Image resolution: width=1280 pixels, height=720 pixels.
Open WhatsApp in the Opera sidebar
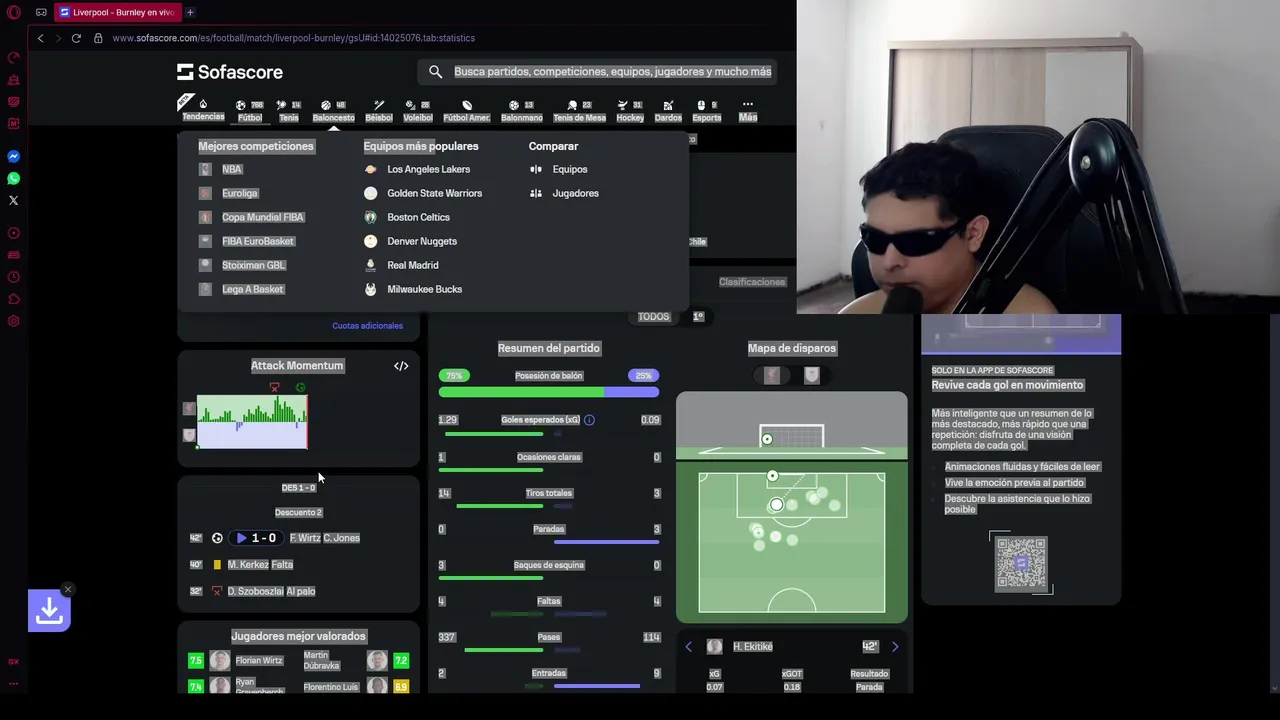[x=14, y=178]
